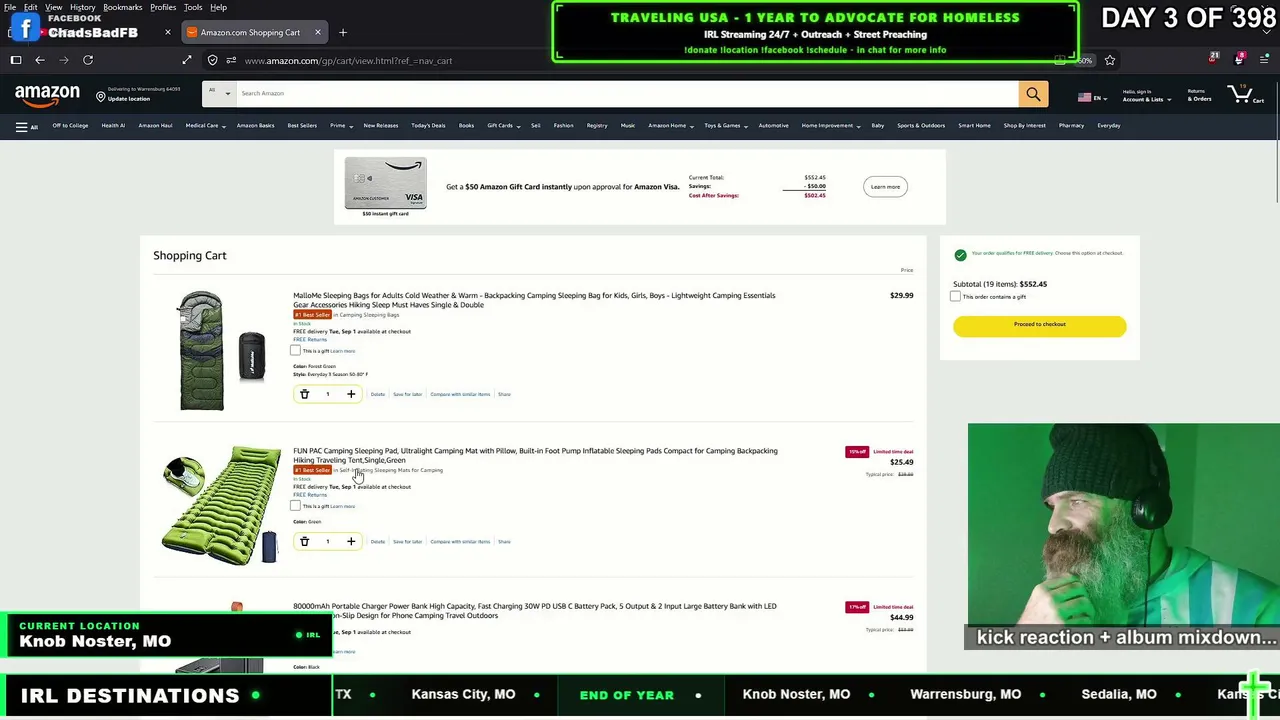This screenshot has width=1280, height=720.
Task: Open the History menu
Action: [83, 7]
